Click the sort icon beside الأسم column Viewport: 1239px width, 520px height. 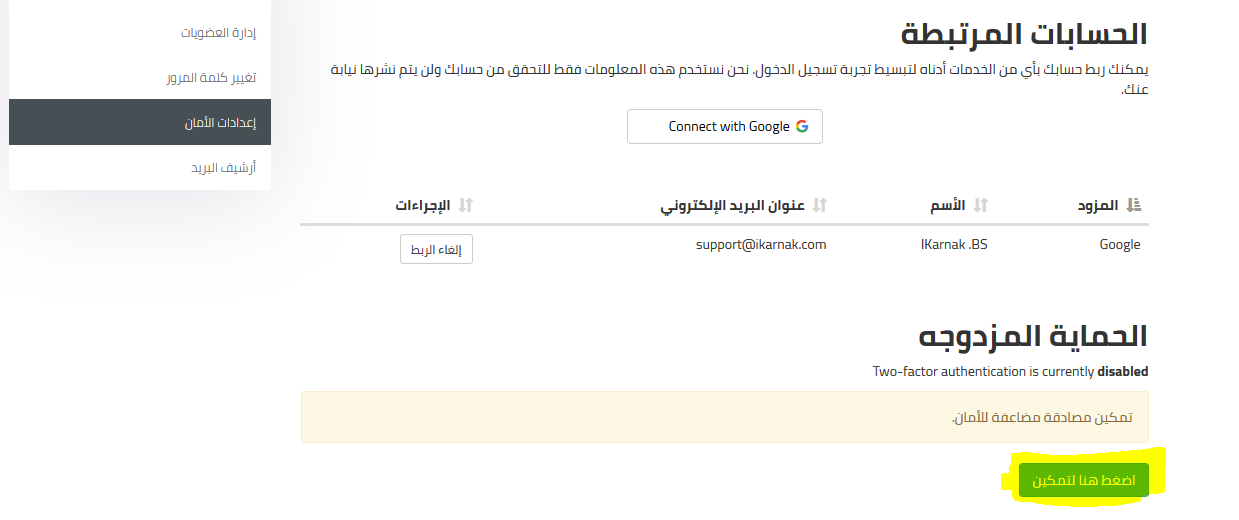[x=981, y=205]
